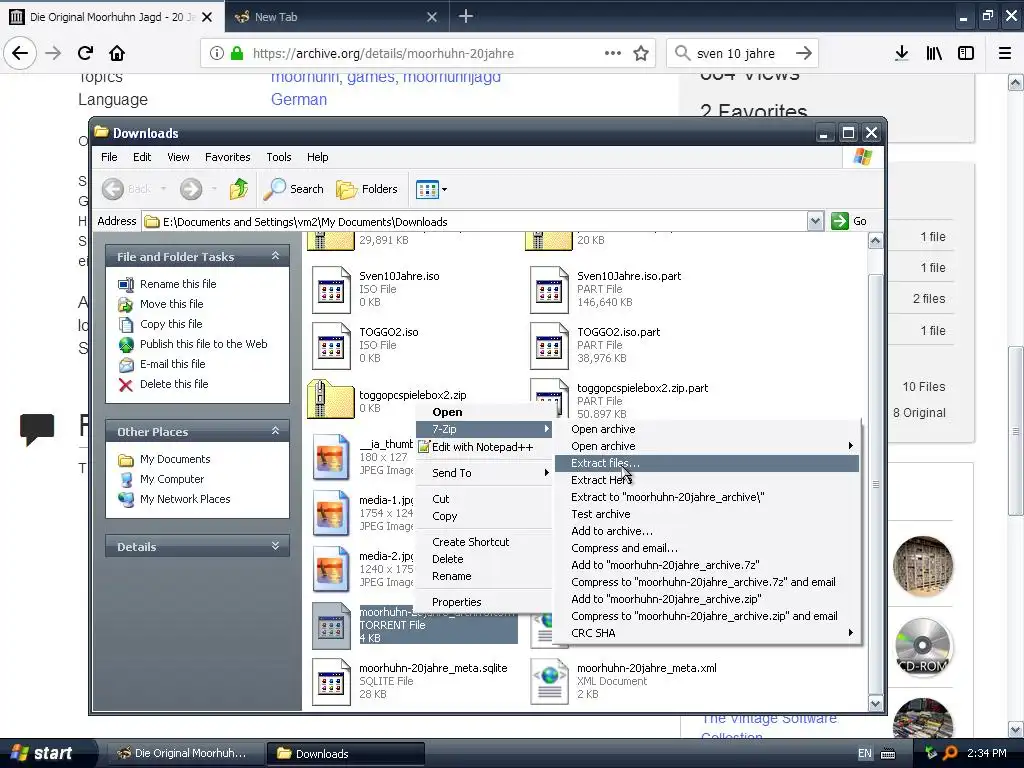Select Sven10Jahre.iso file icon
This screenshot has width=1024, height=768.
(331, 289)
